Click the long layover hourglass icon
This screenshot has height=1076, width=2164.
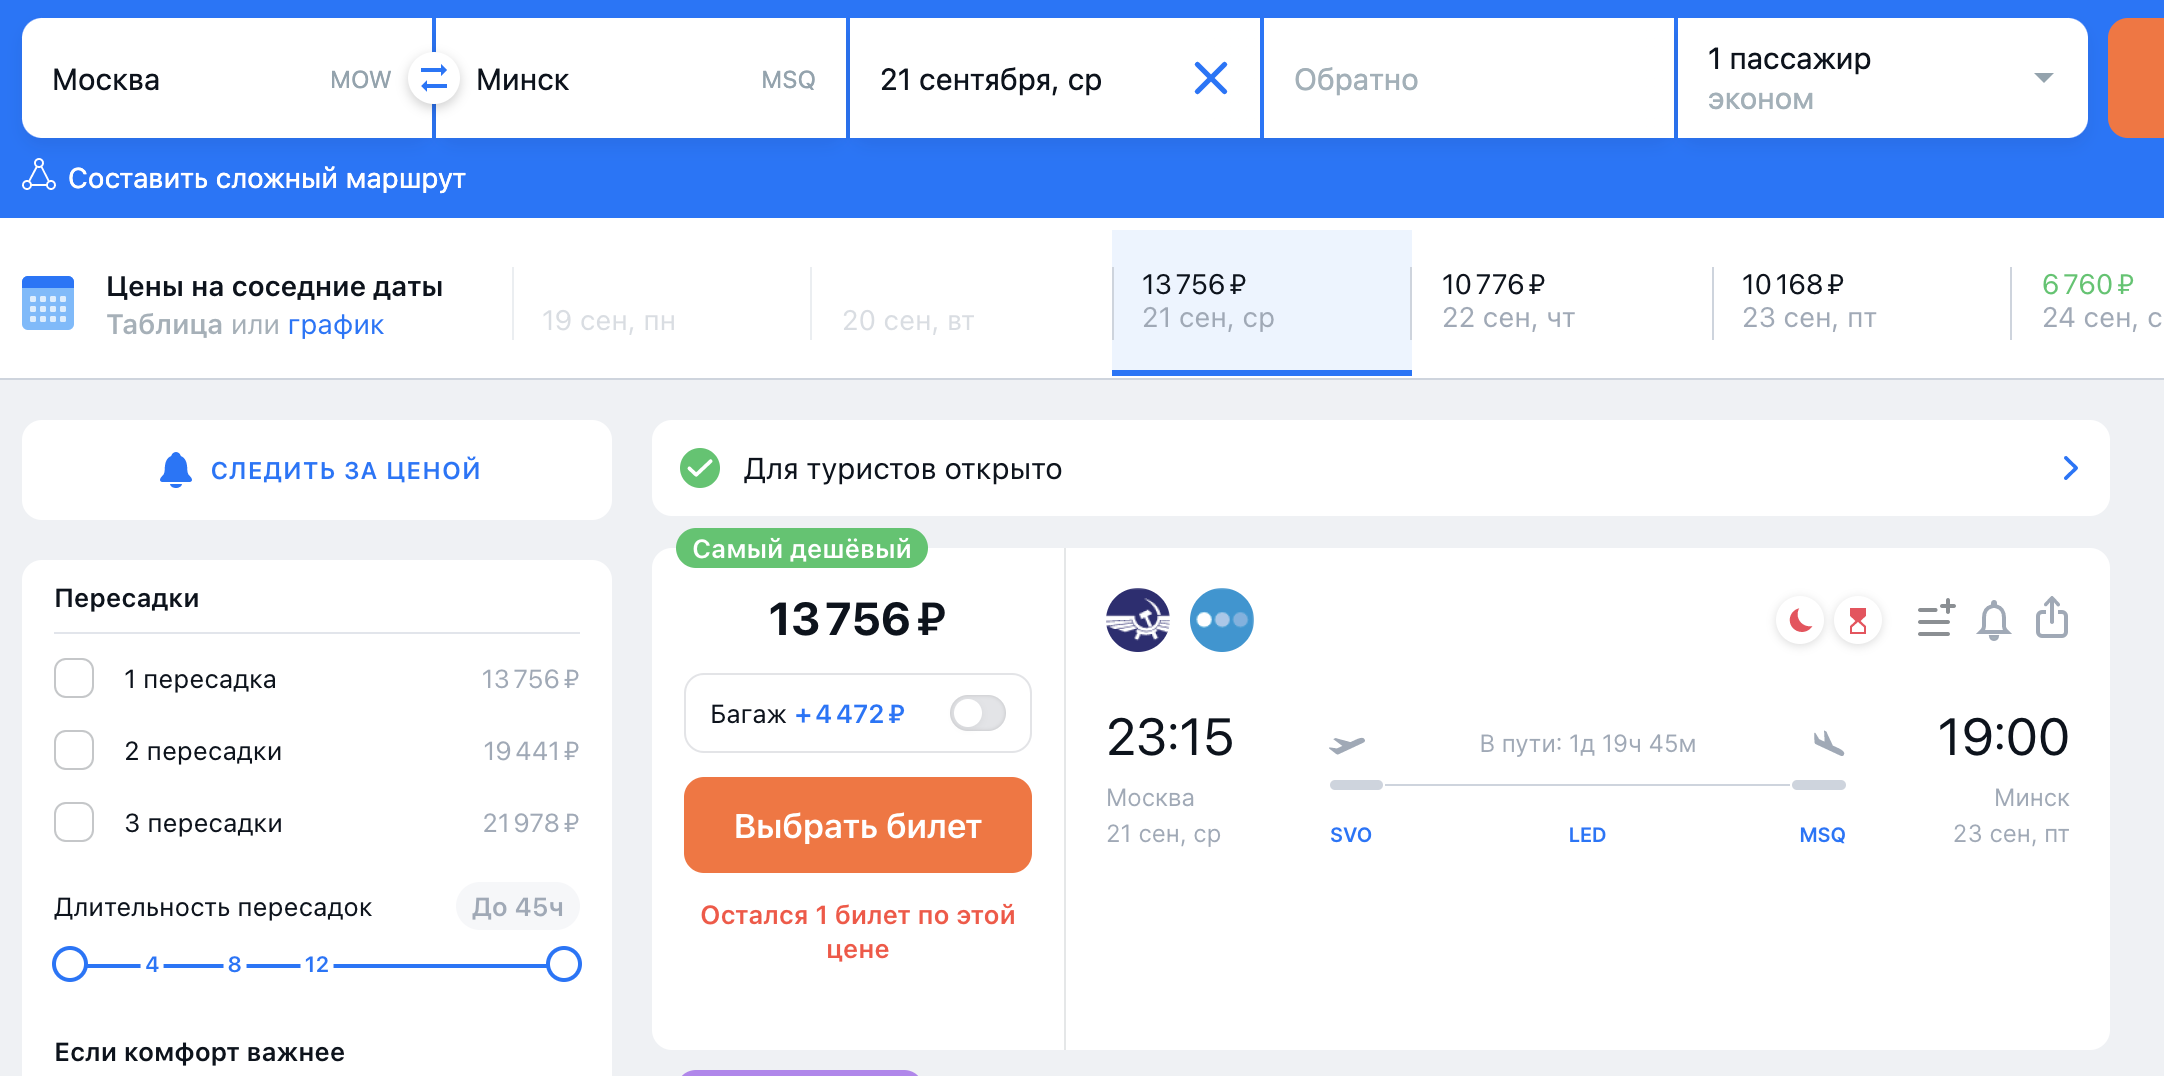pyautogui.click(x=1858, y=621)
